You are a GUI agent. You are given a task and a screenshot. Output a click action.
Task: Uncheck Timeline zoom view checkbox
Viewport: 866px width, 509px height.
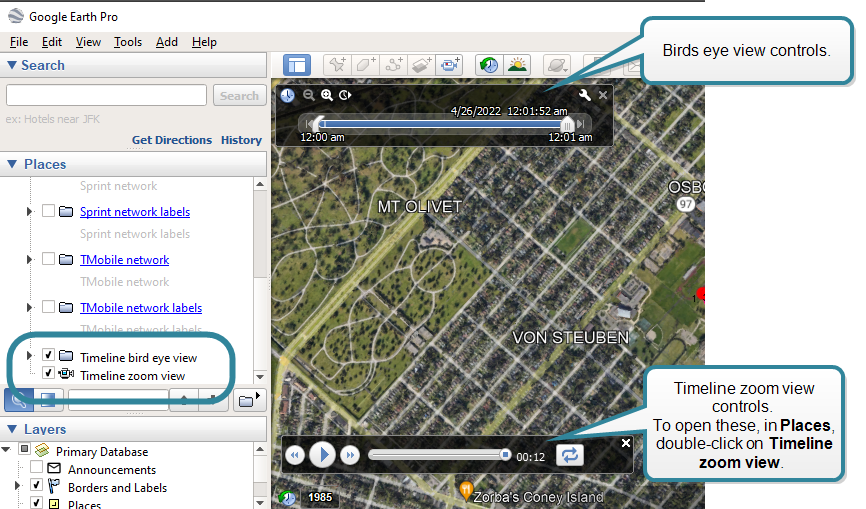pyautogui.click(x=48, y=374)
